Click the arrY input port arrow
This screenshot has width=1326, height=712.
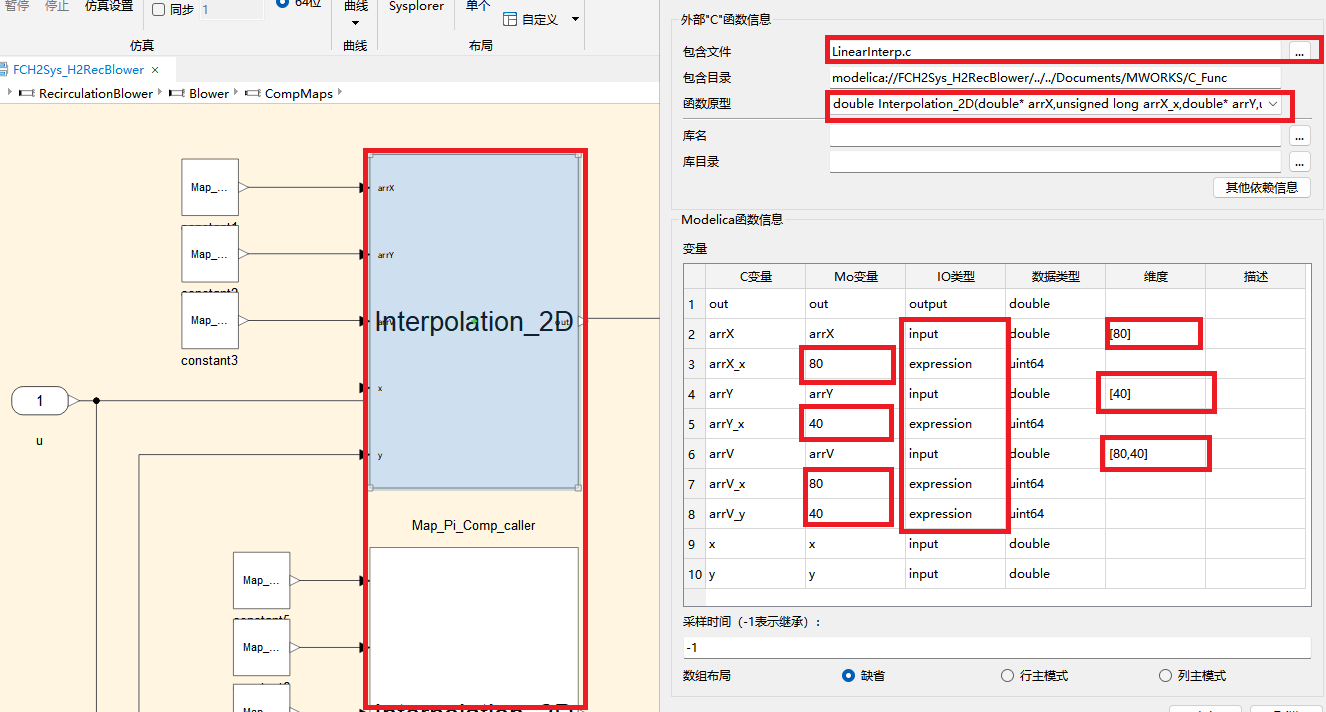363,254
